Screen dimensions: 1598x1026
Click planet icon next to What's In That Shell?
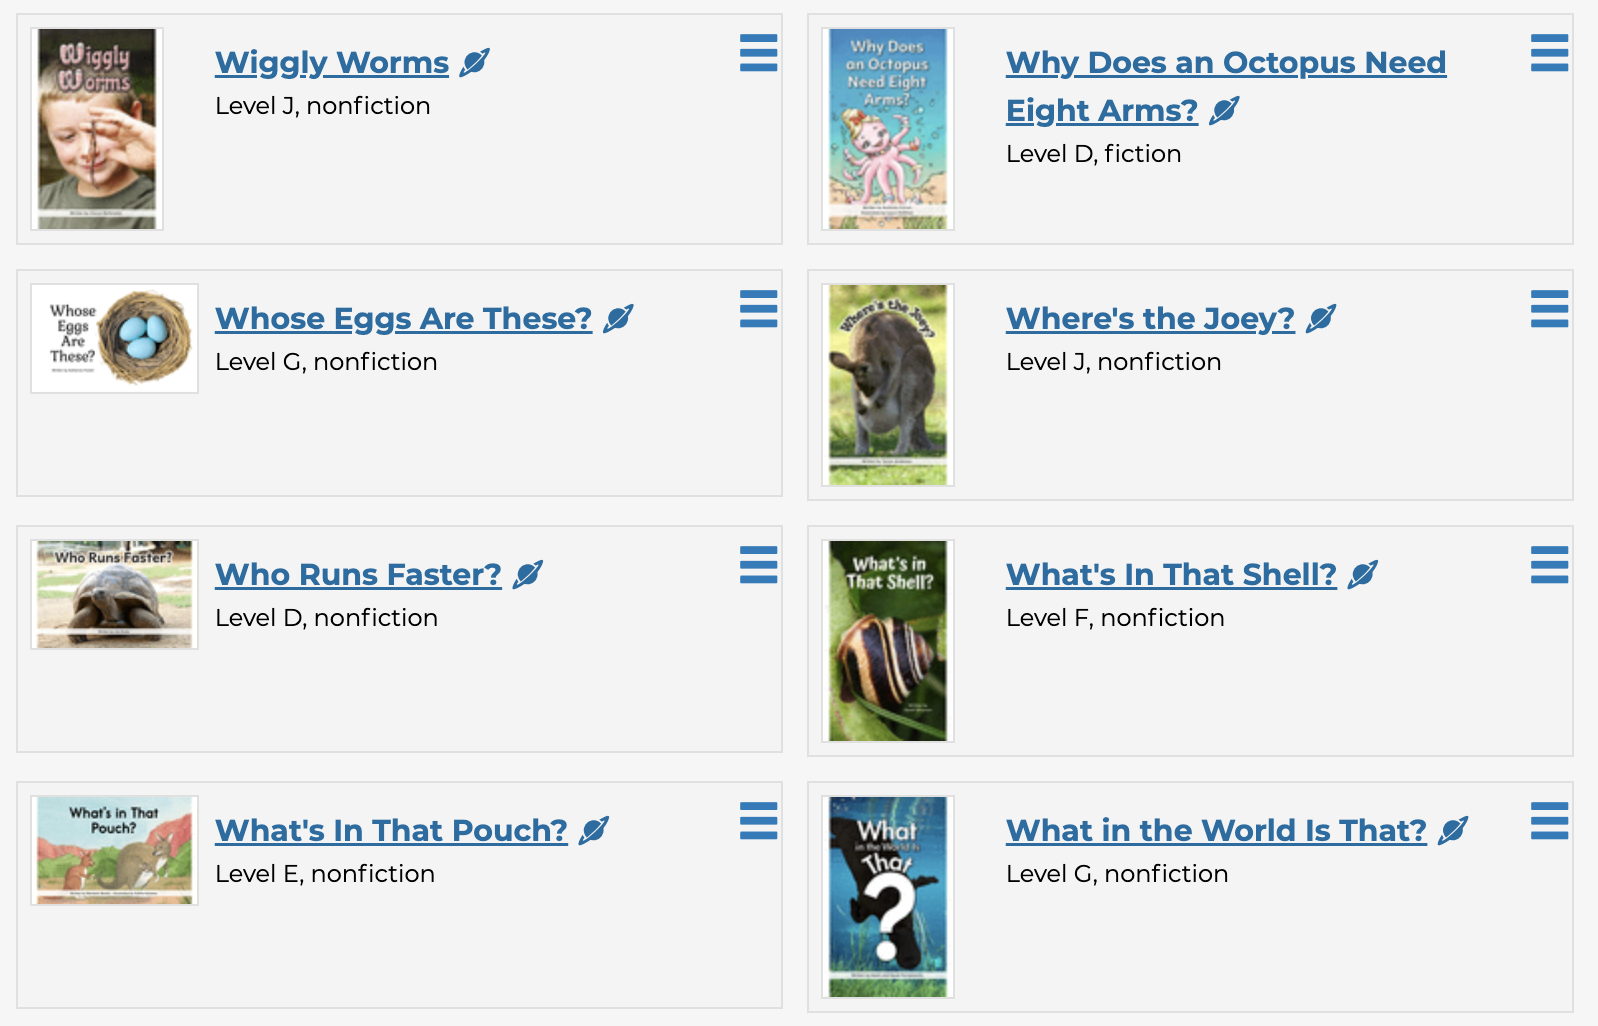(x=1362, y=575)
